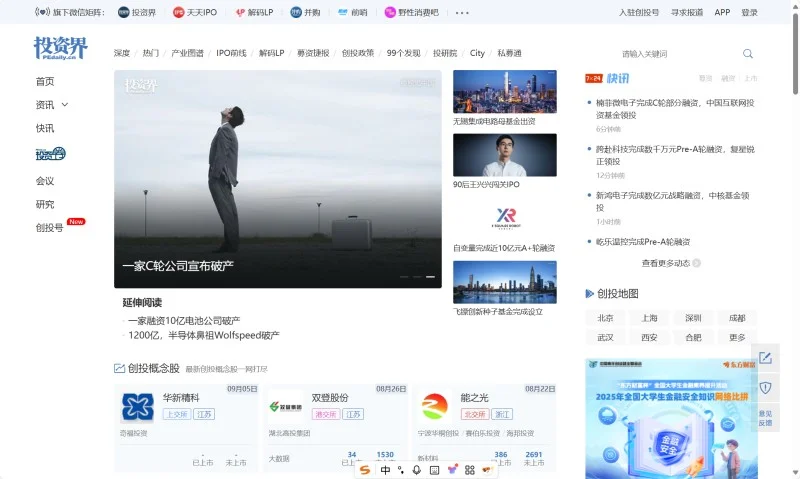The height and width of the screenshot is (479, 800).
Task: Open the 天天IPO WeChat account icon
Action: pos(178,12)
